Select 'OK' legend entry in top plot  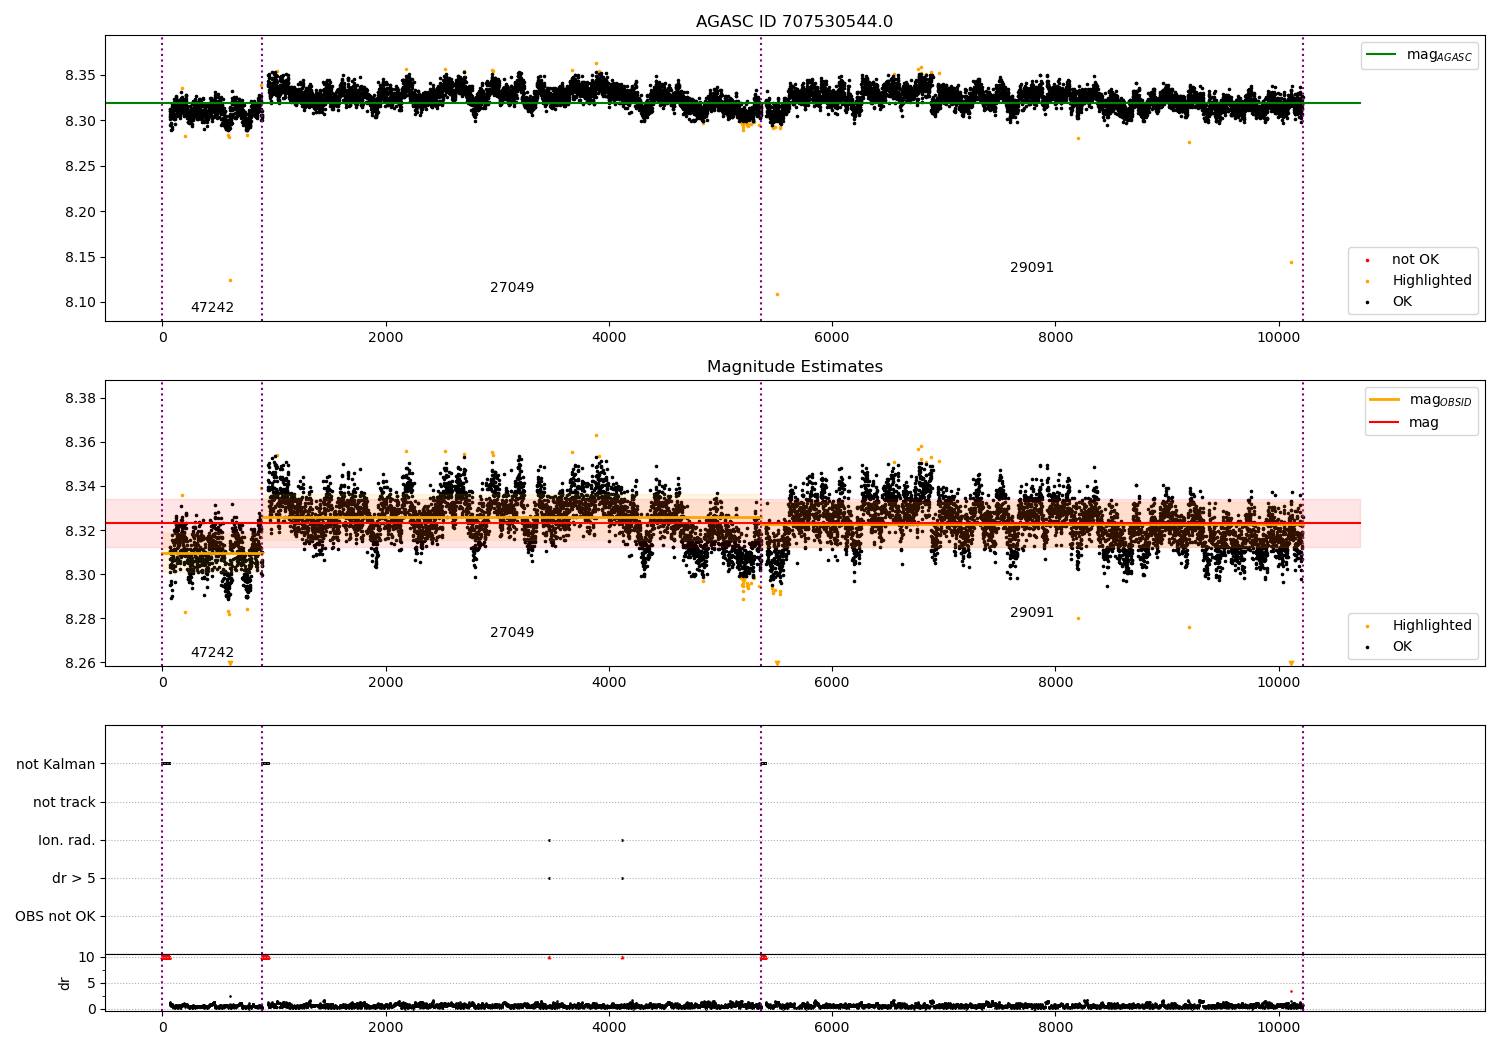tap(1402, 302)
